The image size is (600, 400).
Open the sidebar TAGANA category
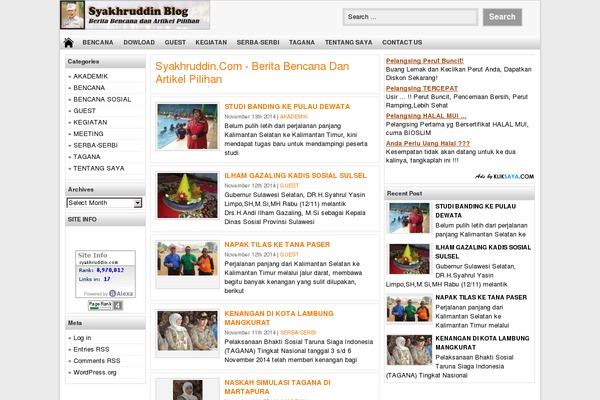87,157
